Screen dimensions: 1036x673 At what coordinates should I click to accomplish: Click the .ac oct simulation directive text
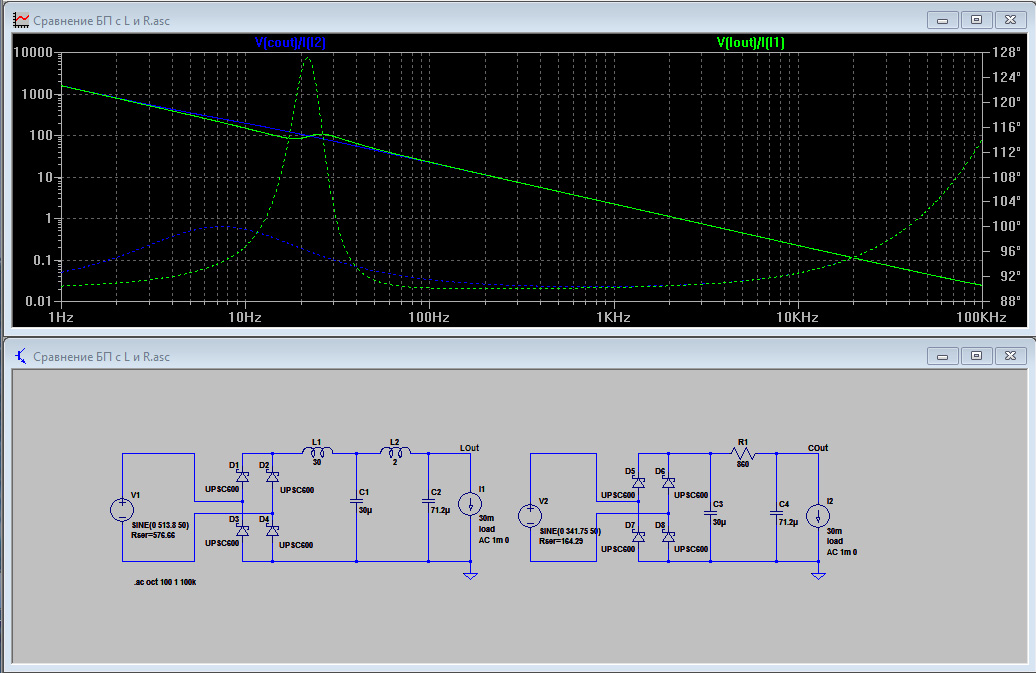pyautogui.click(x=164, y=581)
